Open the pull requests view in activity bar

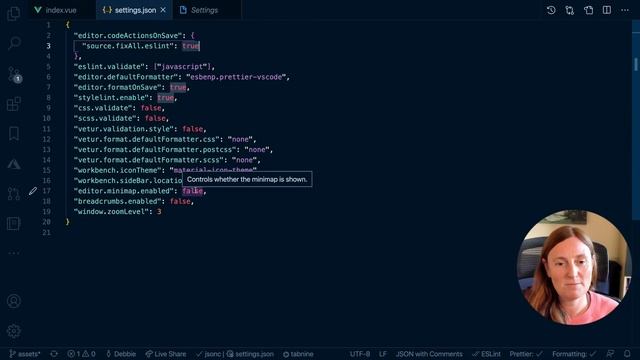pyautogui.click(x=14, y=193)
